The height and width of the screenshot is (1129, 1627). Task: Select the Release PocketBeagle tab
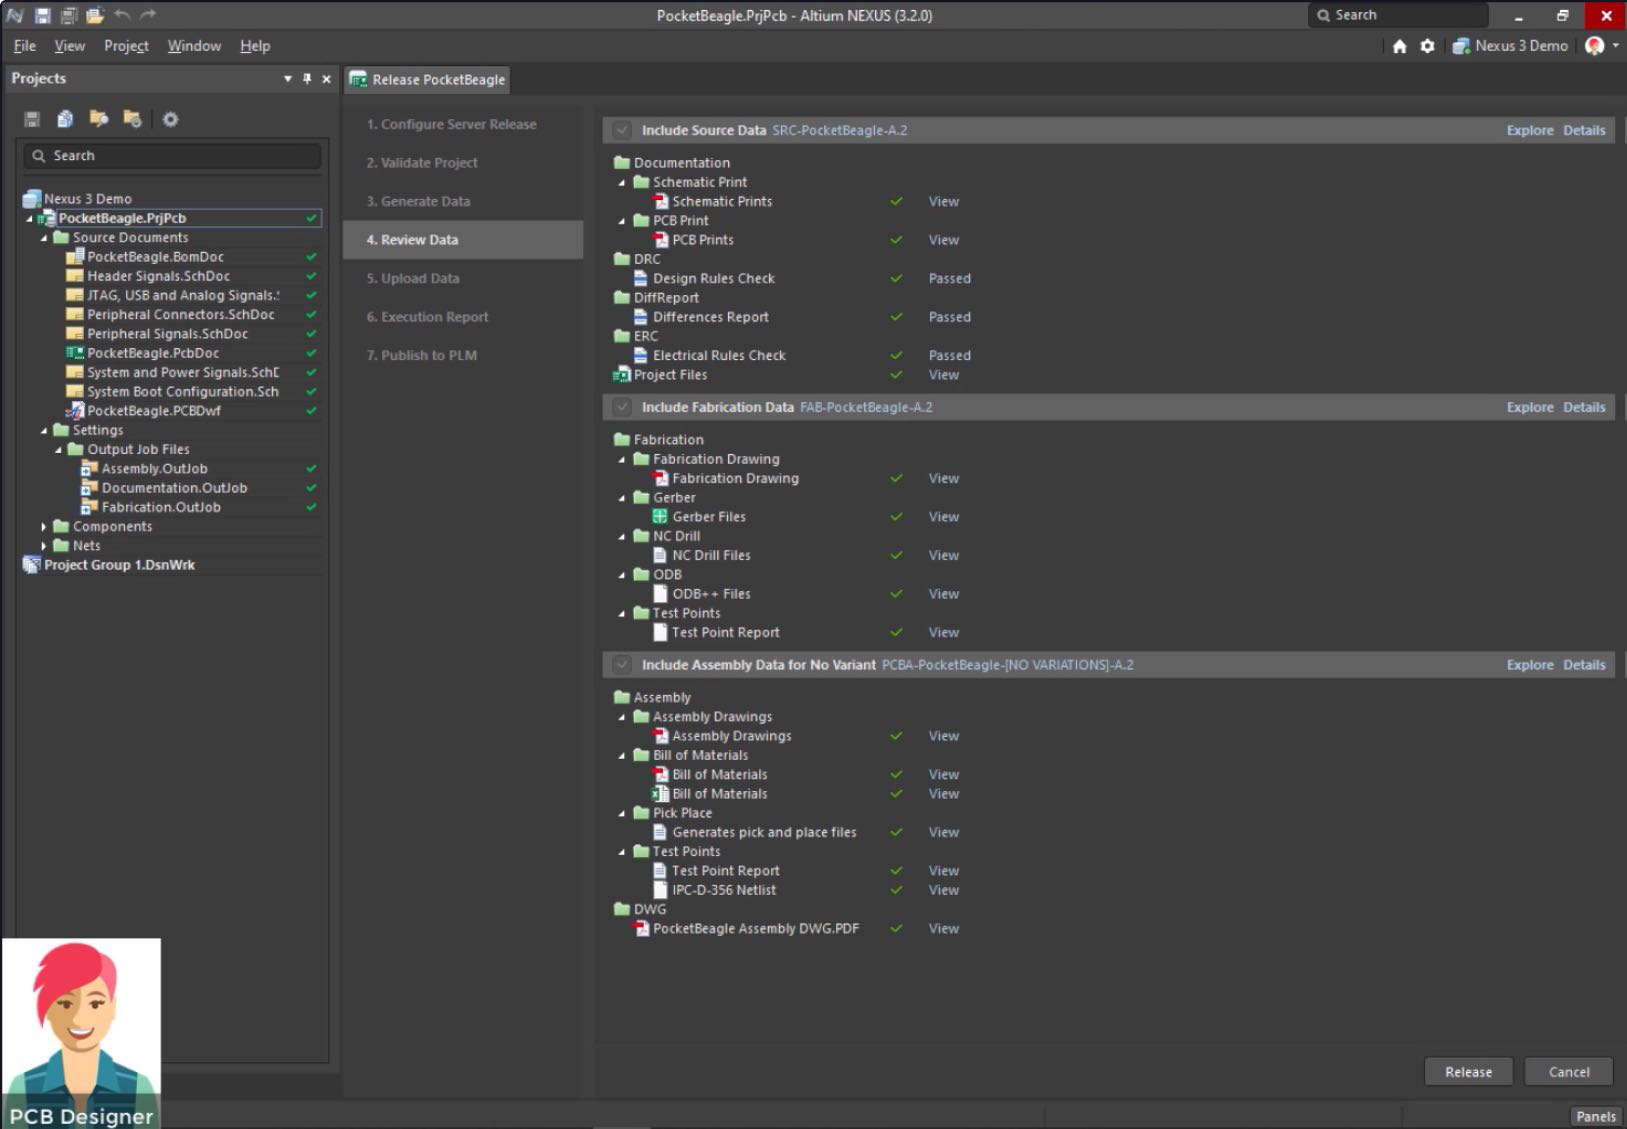[x=428, y=79]
